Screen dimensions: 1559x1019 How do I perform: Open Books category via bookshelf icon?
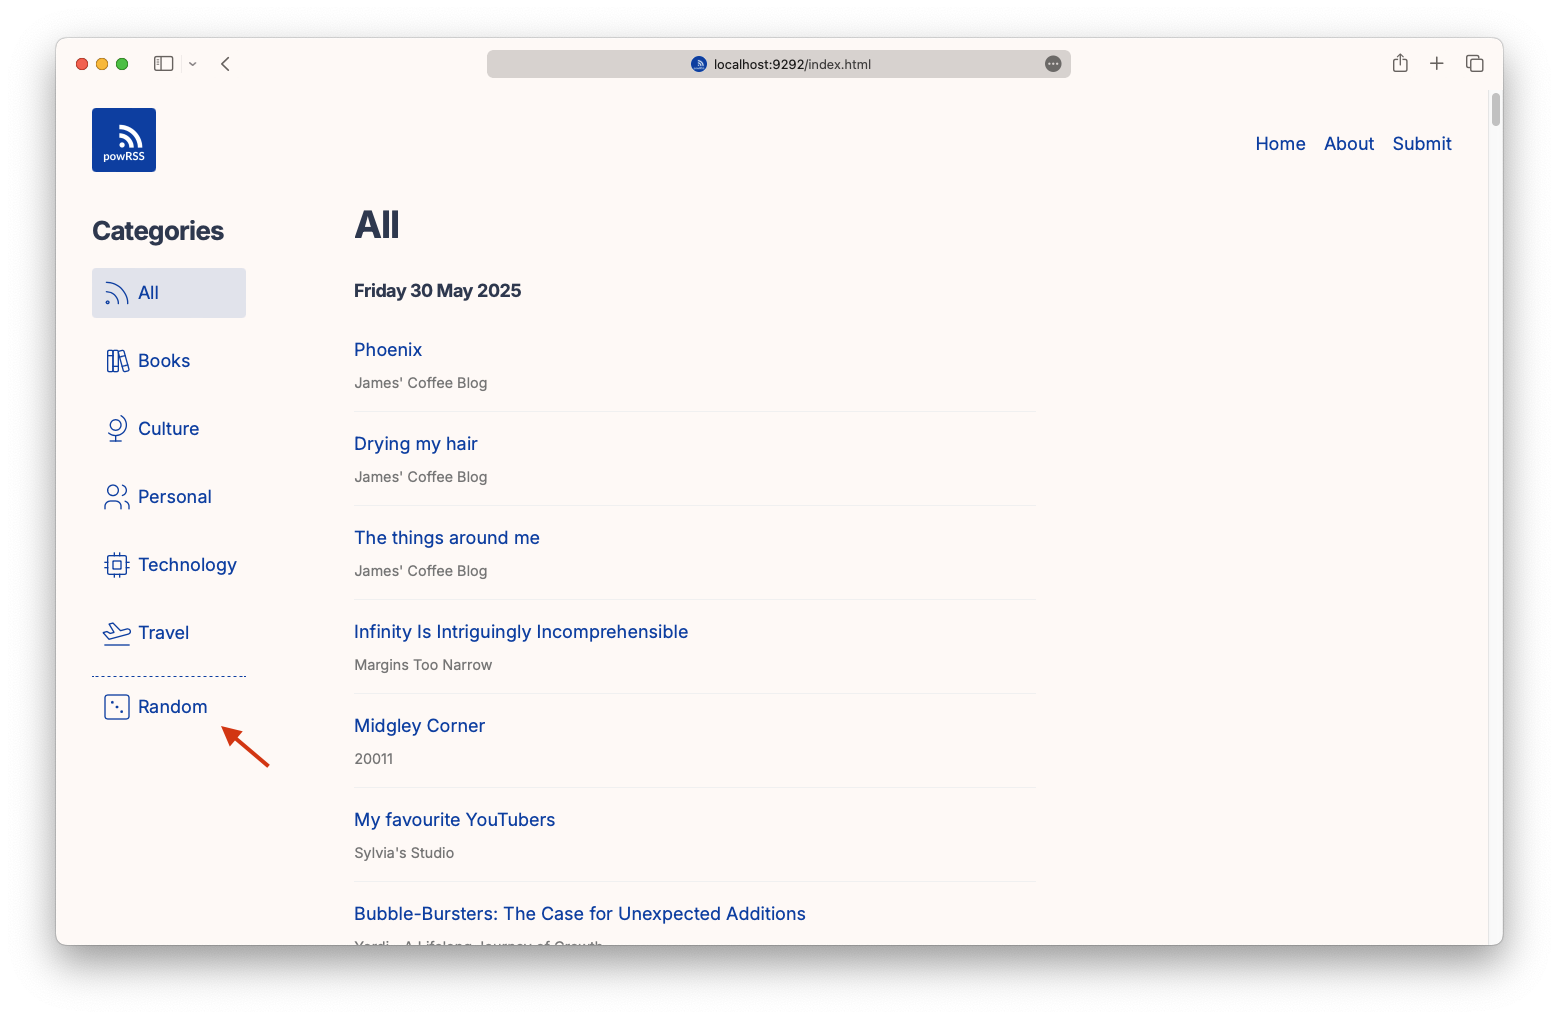click(116, 360)
